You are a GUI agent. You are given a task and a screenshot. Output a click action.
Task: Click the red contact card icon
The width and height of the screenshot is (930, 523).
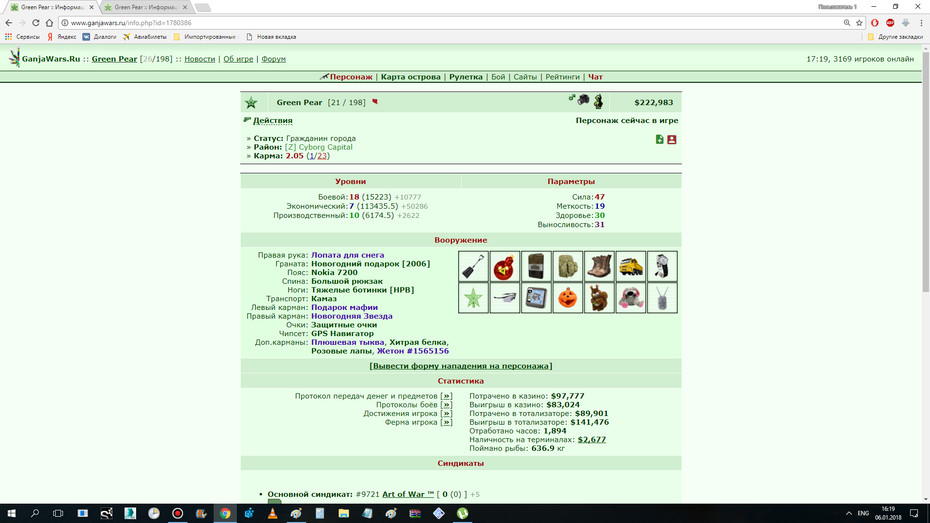coord(672,139)
